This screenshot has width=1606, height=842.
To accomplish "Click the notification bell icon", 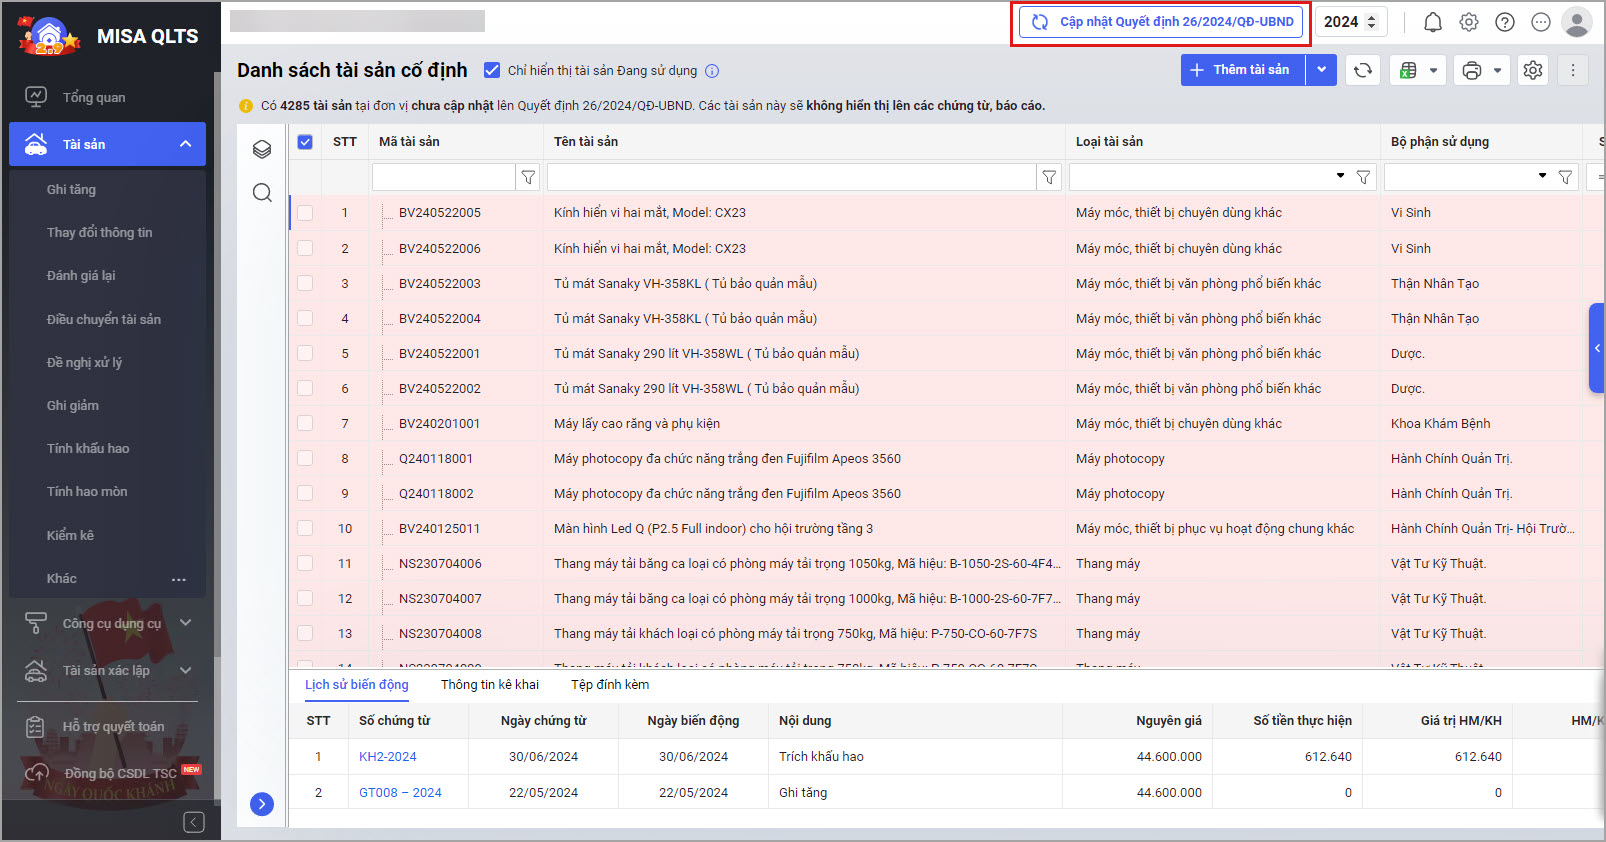I will [x=1432, y=22].
